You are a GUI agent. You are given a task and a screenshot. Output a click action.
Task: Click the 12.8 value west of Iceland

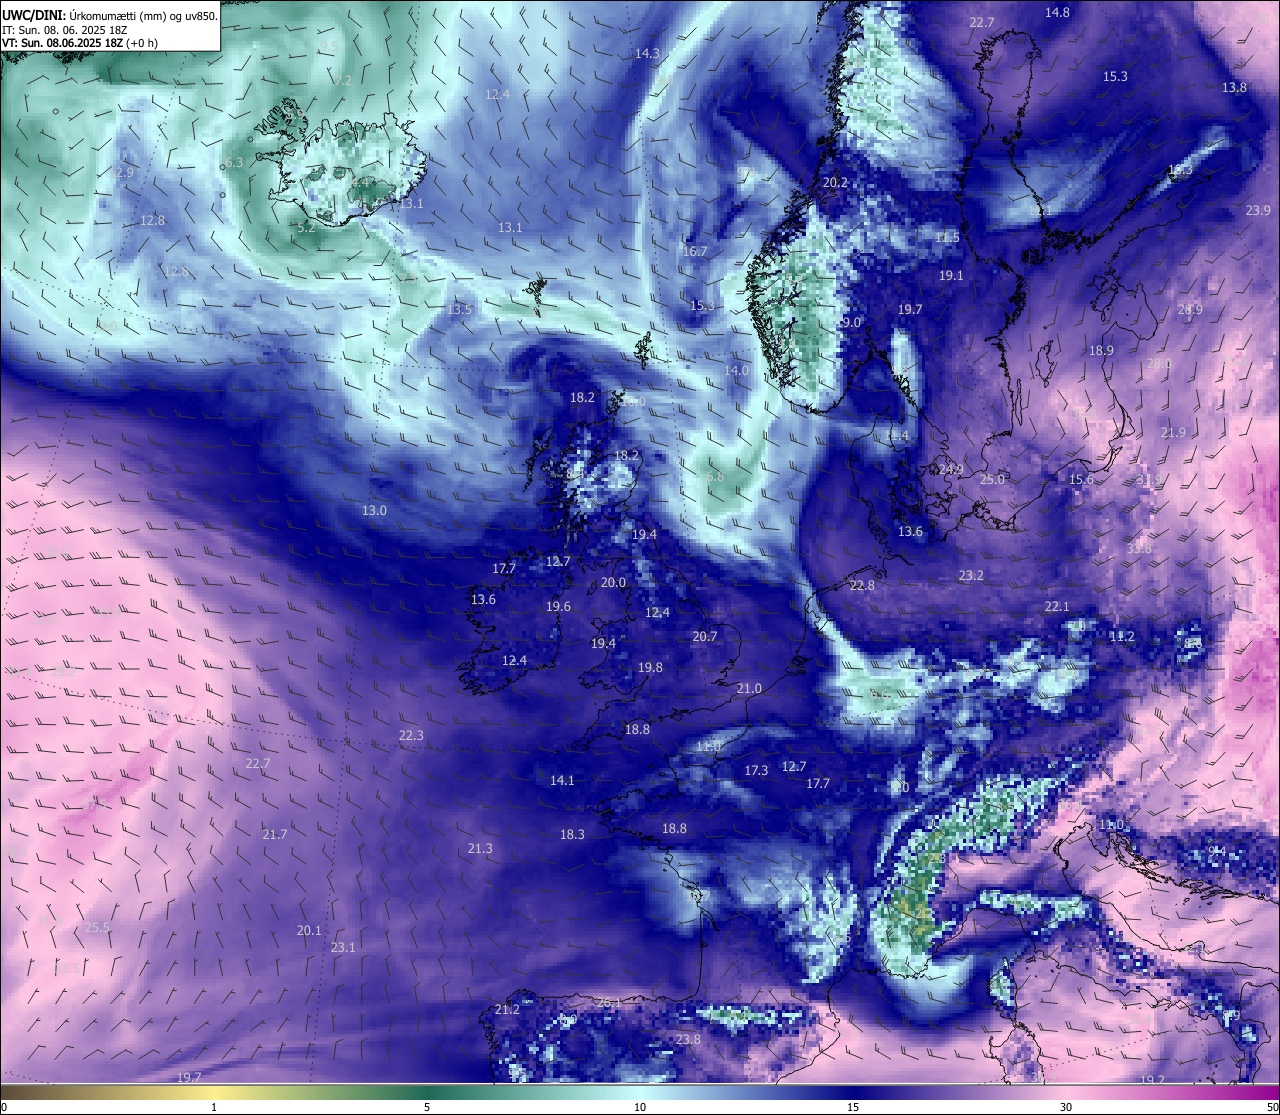coord(152,220)
